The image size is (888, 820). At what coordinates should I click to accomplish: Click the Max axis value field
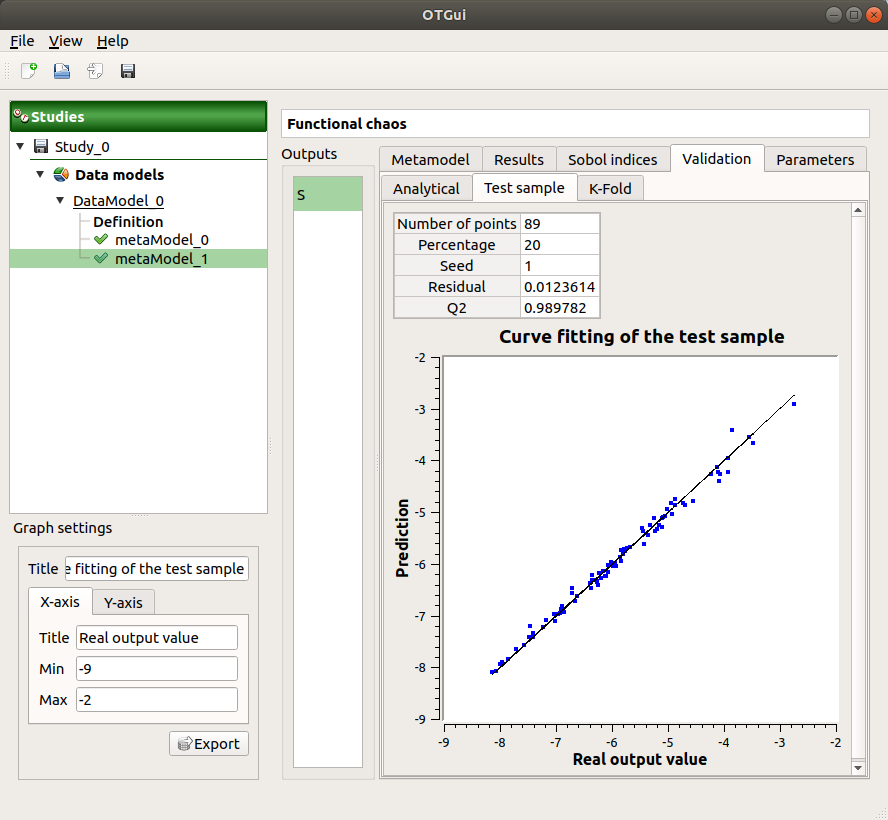[x=156, y=699]
